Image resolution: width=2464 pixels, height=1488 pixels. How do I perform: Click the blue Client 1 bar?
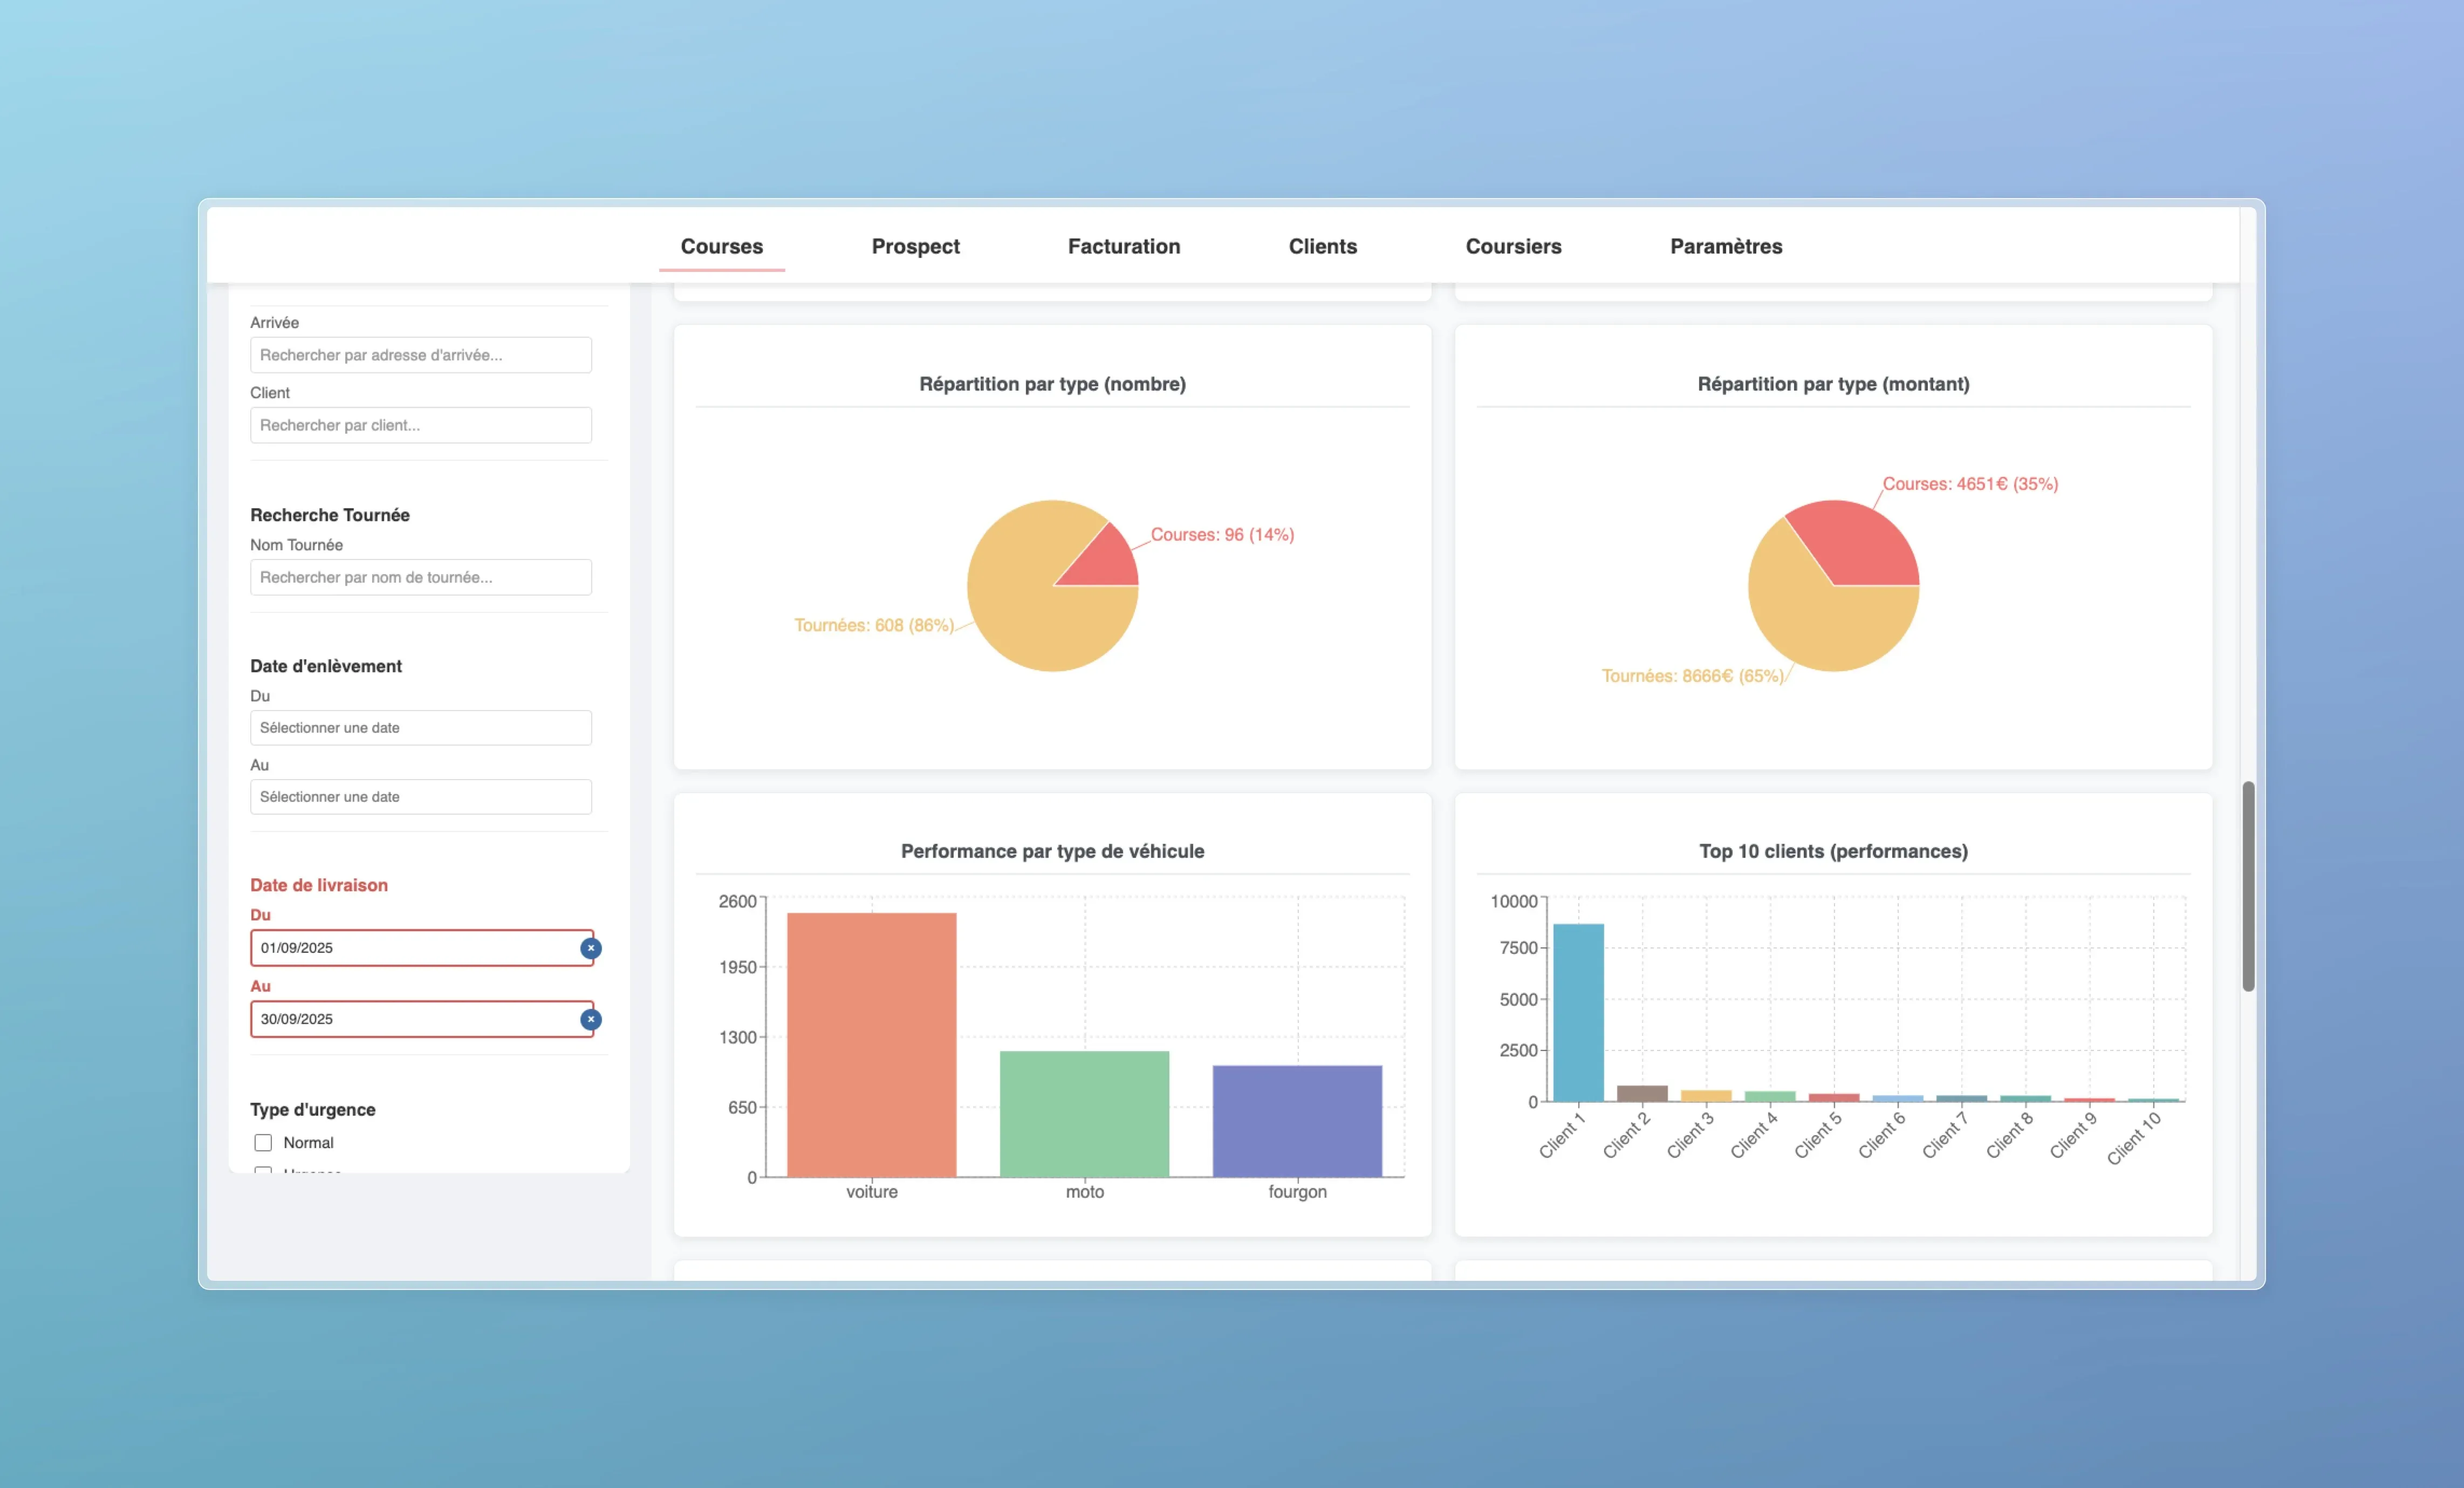[x=1578, y=1012]
